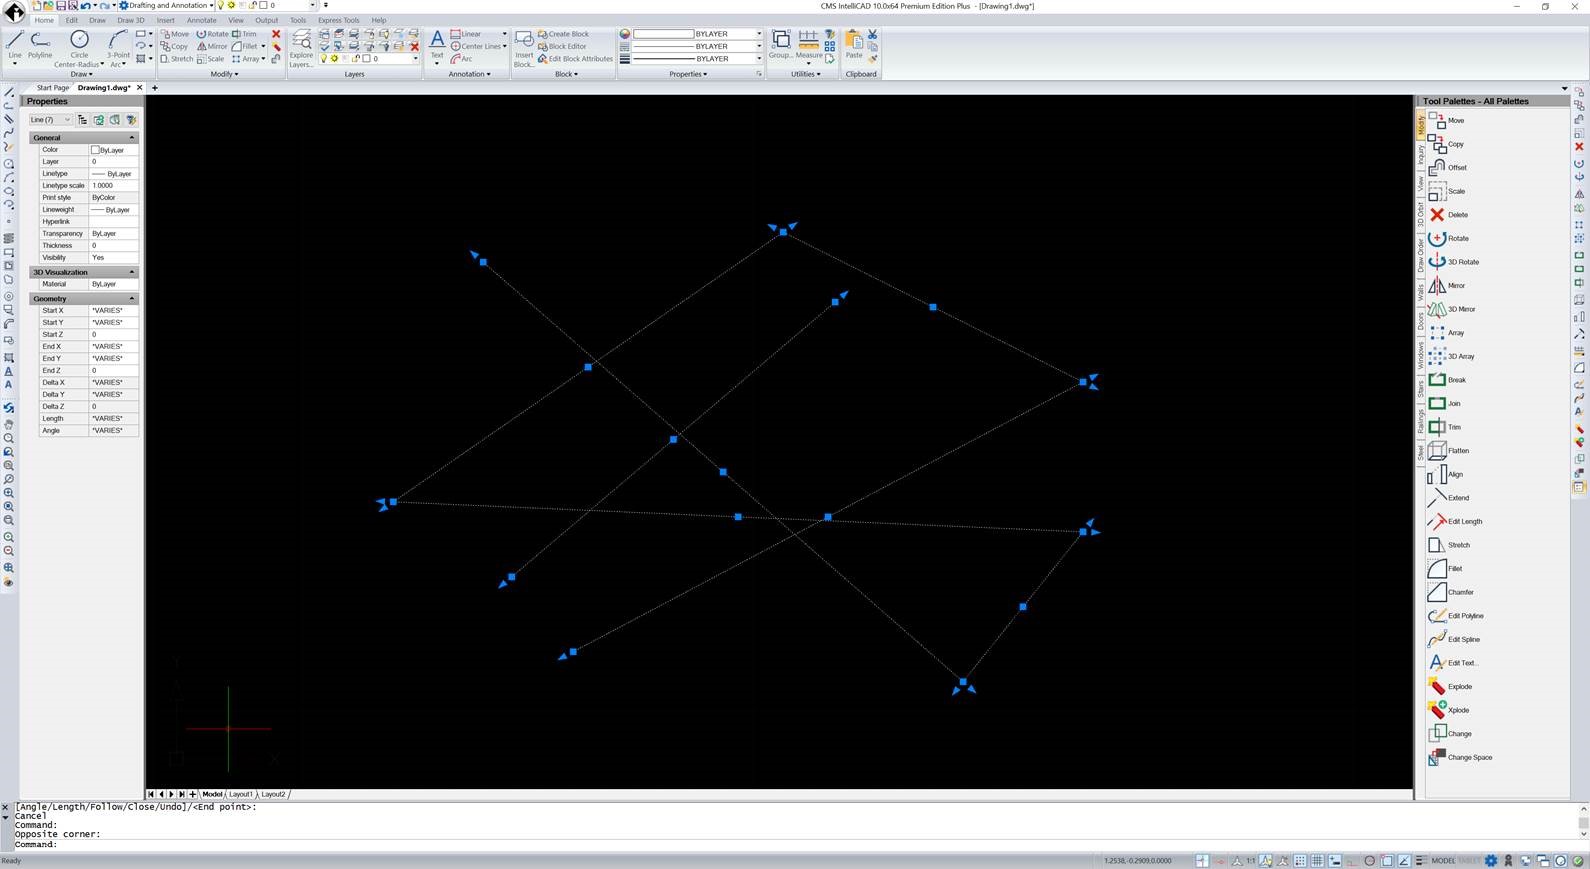The height and width of the screenshot is (869, 1590).
Task: Click Move in Tool Palettes
Action: click(1446, 120)
